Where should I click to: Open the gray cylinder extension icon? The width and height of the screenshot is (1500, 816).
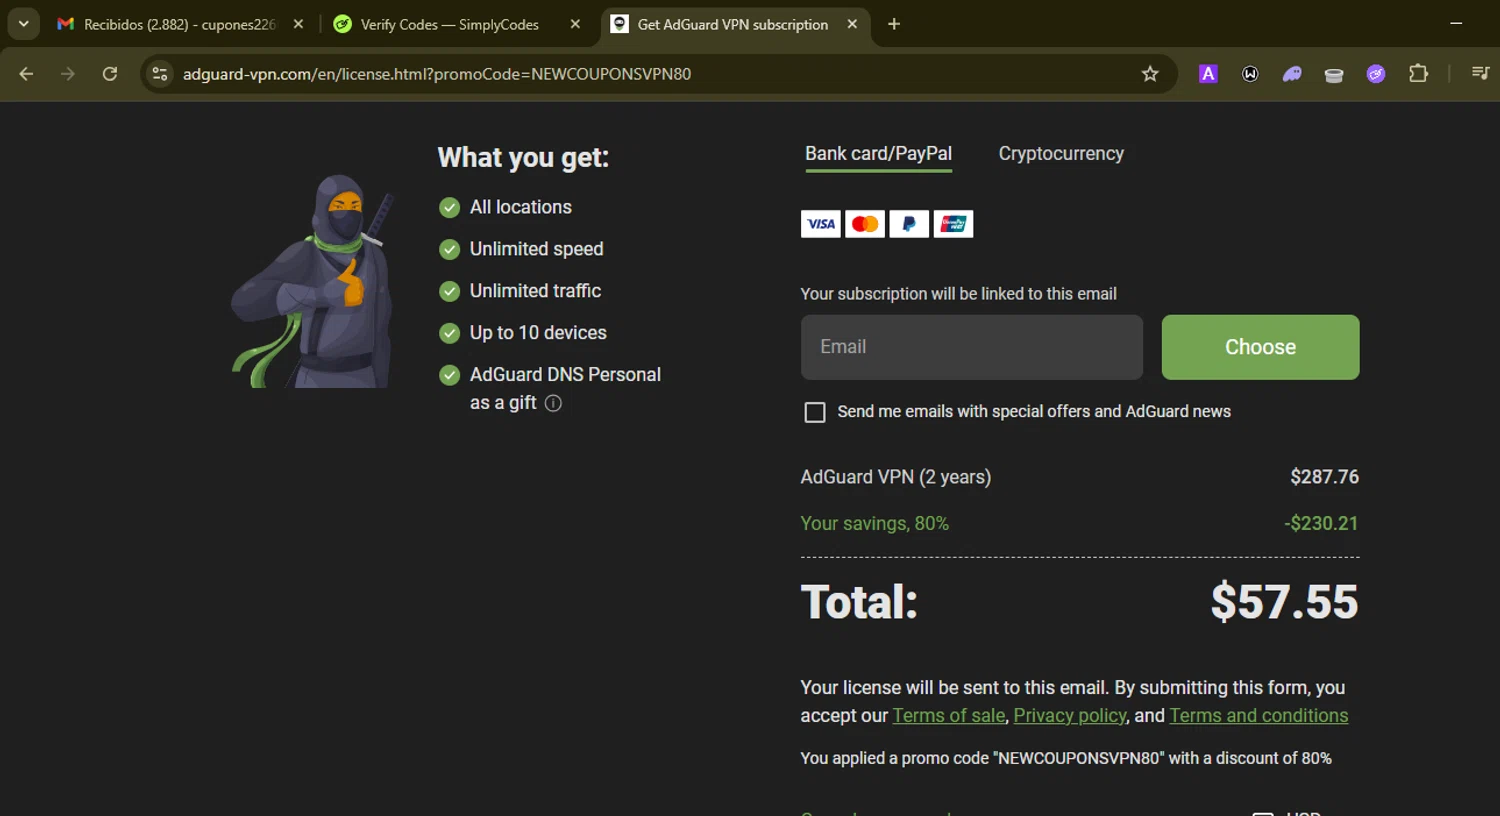(1334, 75)
